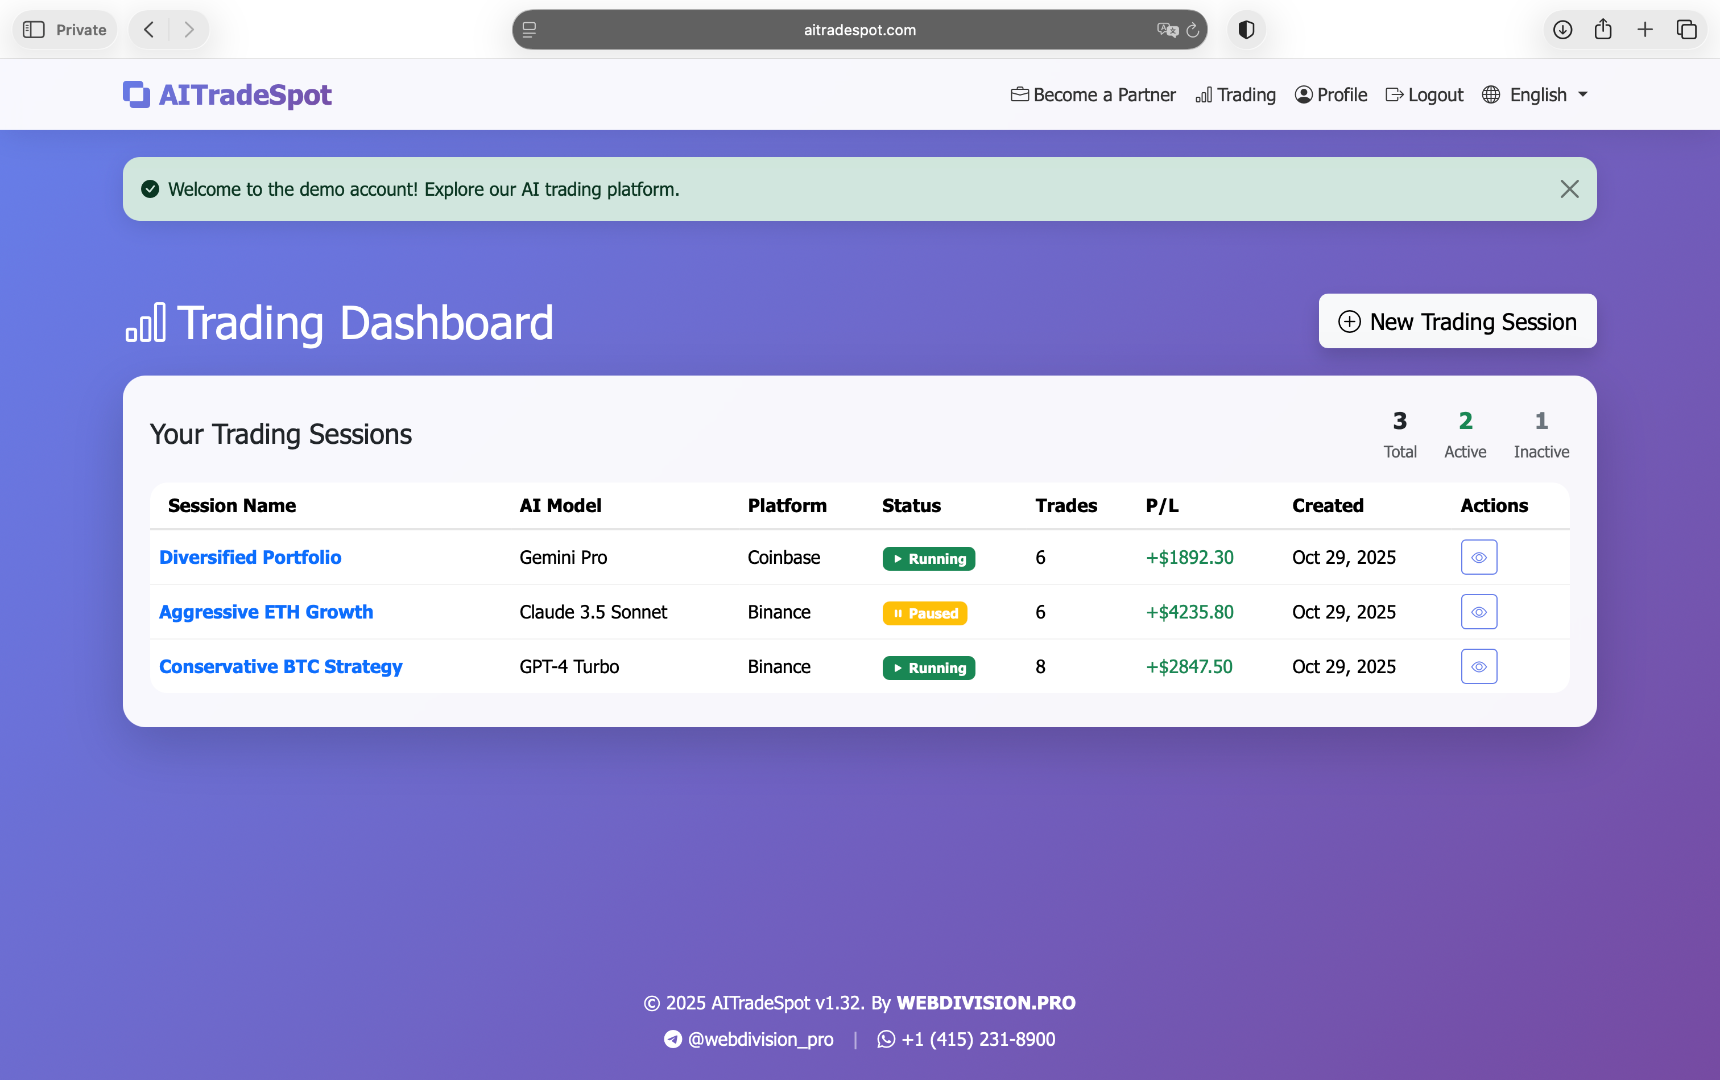Click the page reload icon

click(1193, 30)
